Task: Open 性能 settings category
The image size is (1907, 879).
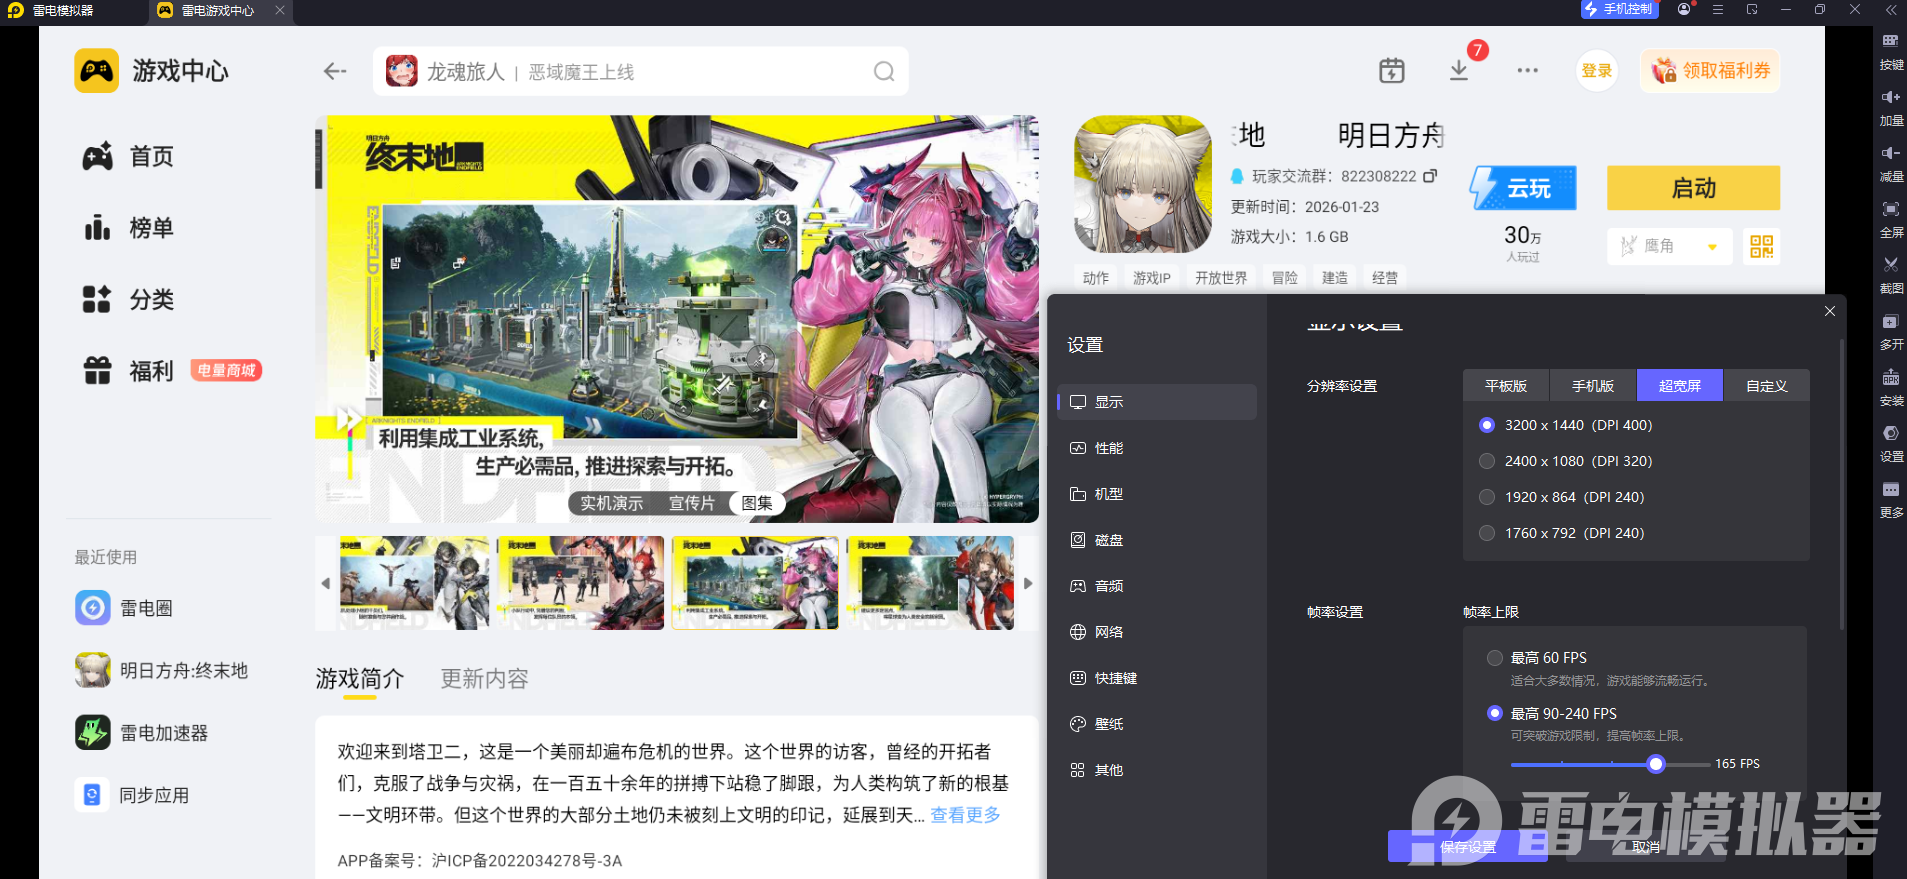Action: pos(1157,448)
